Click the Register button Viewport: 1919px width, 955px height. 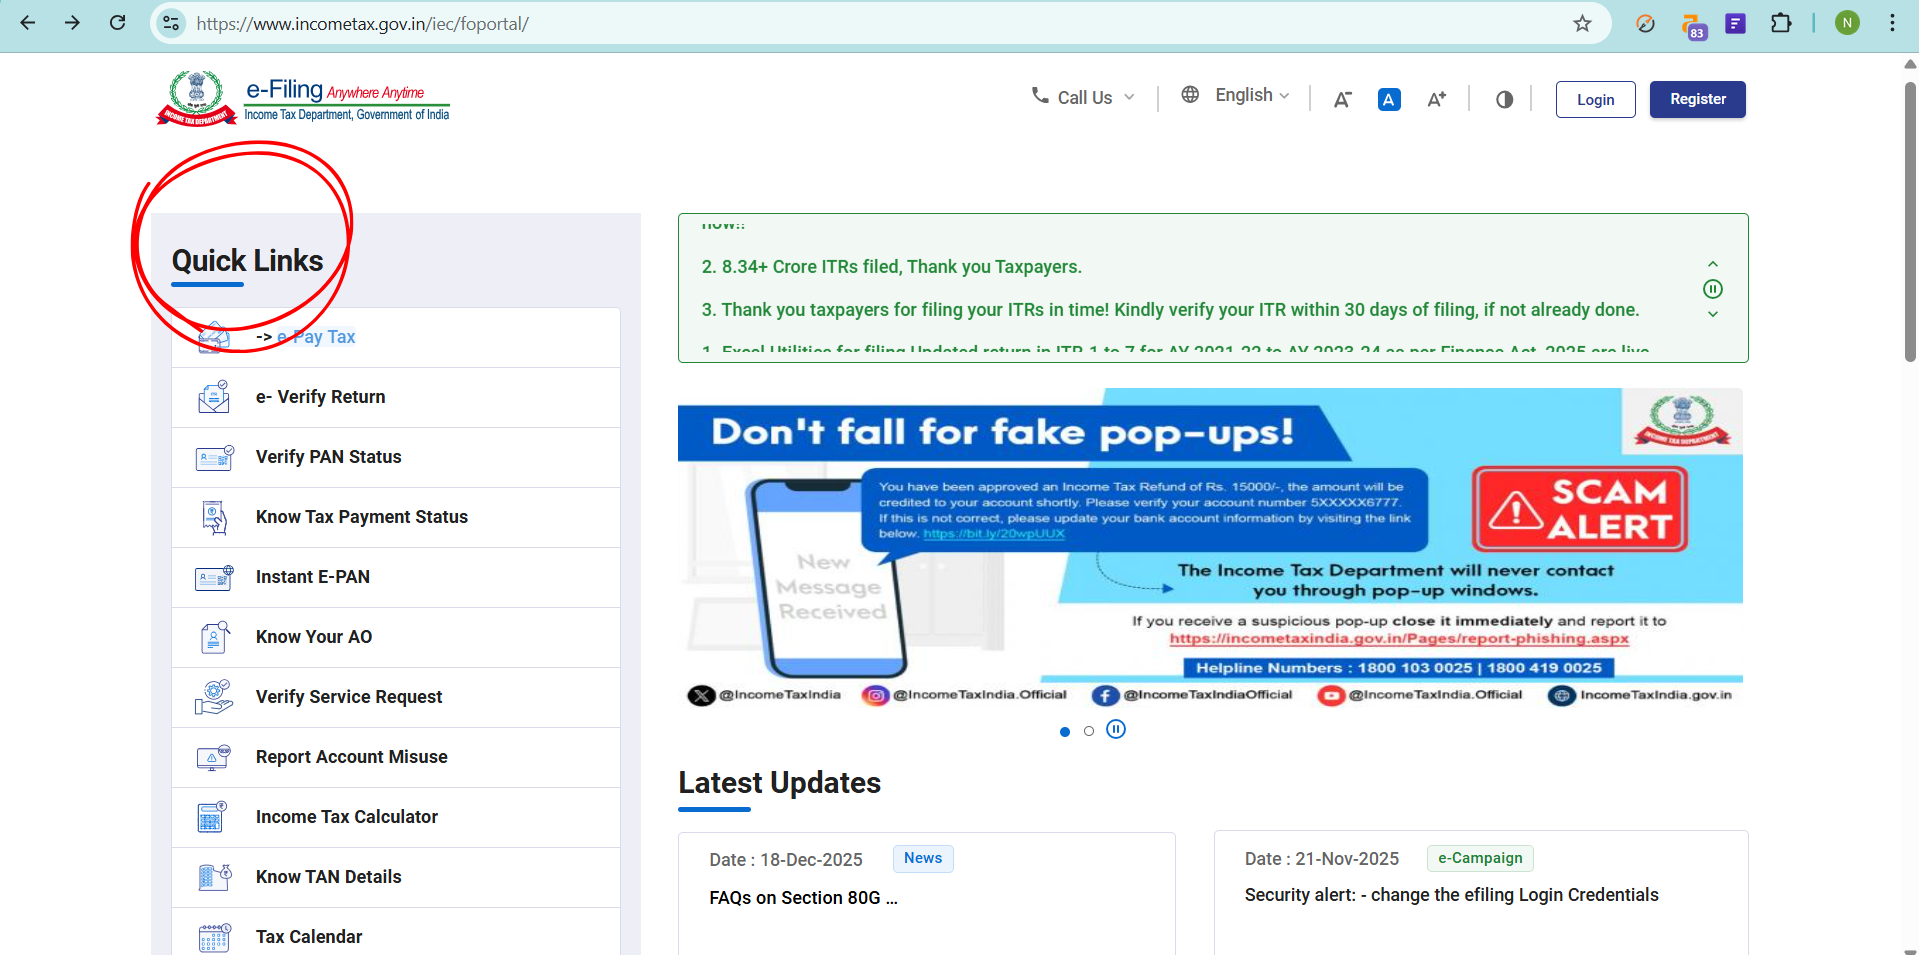pos(1697,99)
